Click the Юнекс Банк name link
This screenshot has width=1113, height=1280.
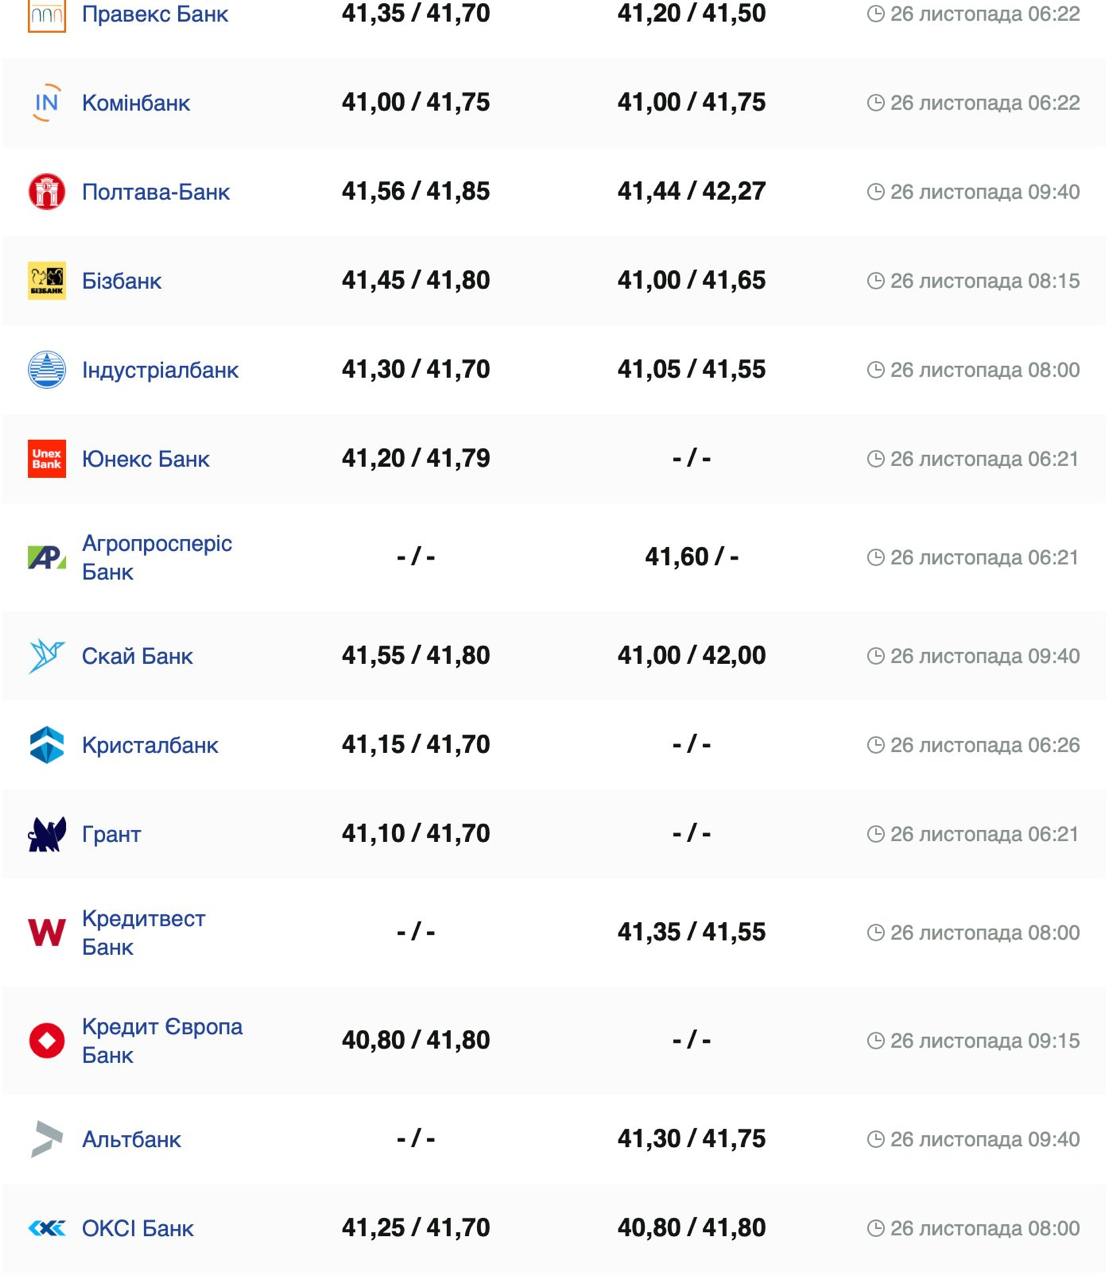pyautogui.click(x=146, y=459)
